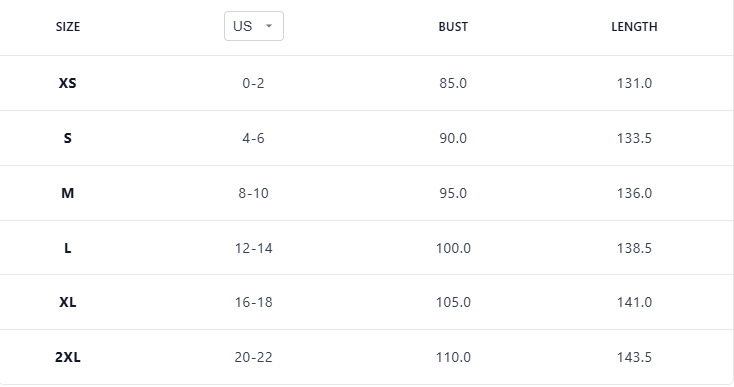This screenshot has width=734, height=387.
Task: Click the 100.0 bust measurement
Action: (453, 248)
